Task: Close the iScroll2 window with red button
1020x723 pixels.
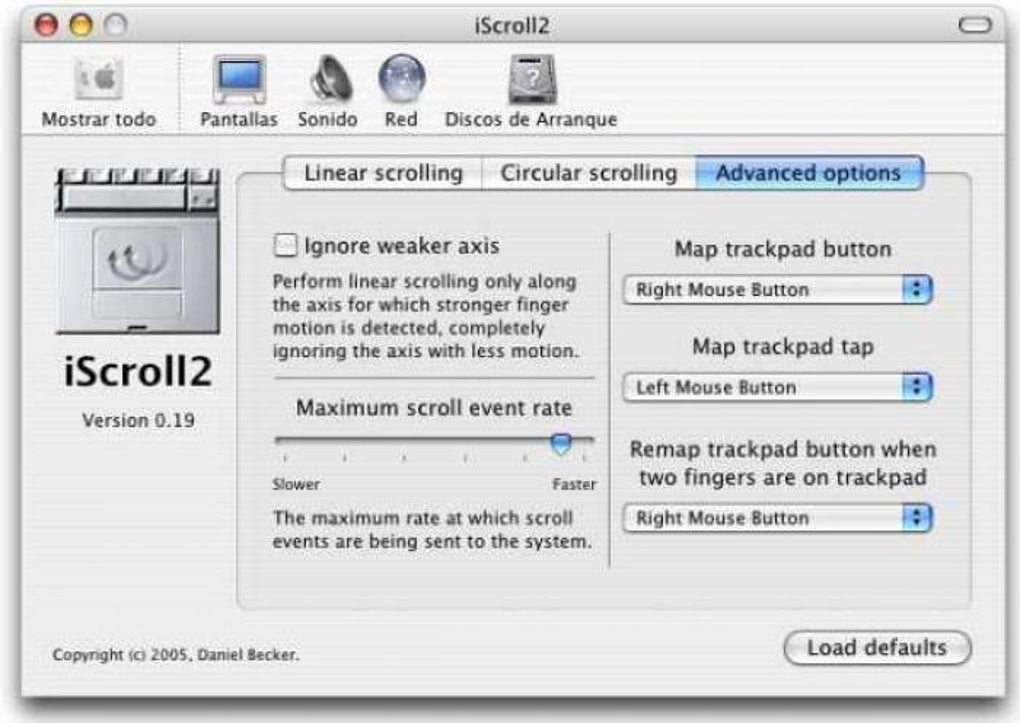Action: coord(46,25)
